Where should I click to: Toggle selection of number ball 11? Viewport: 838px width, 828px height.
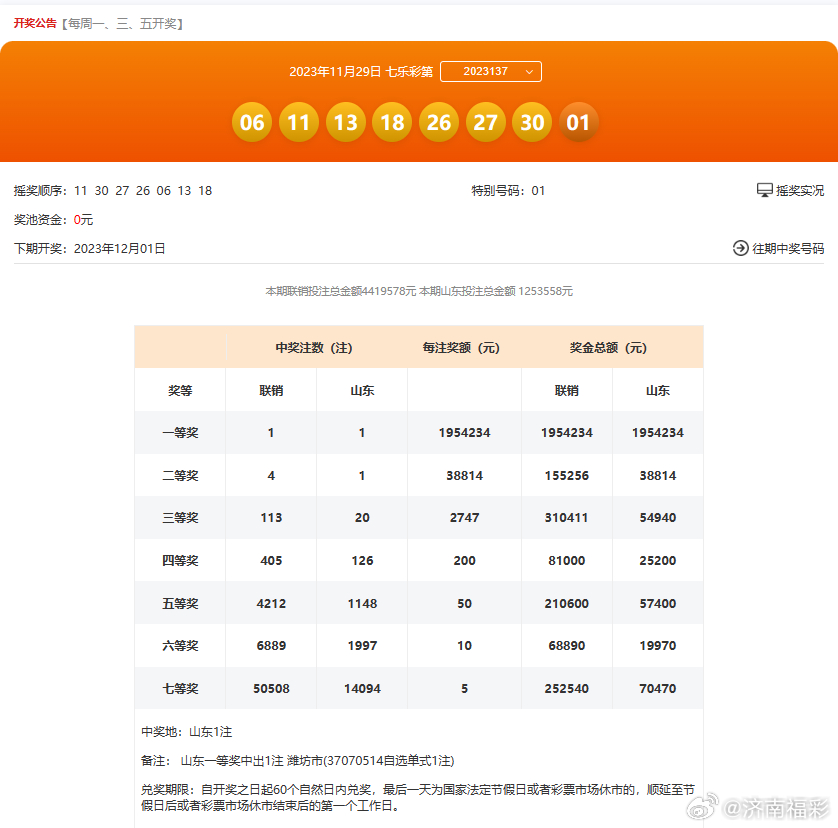click(x=299, y=122)
